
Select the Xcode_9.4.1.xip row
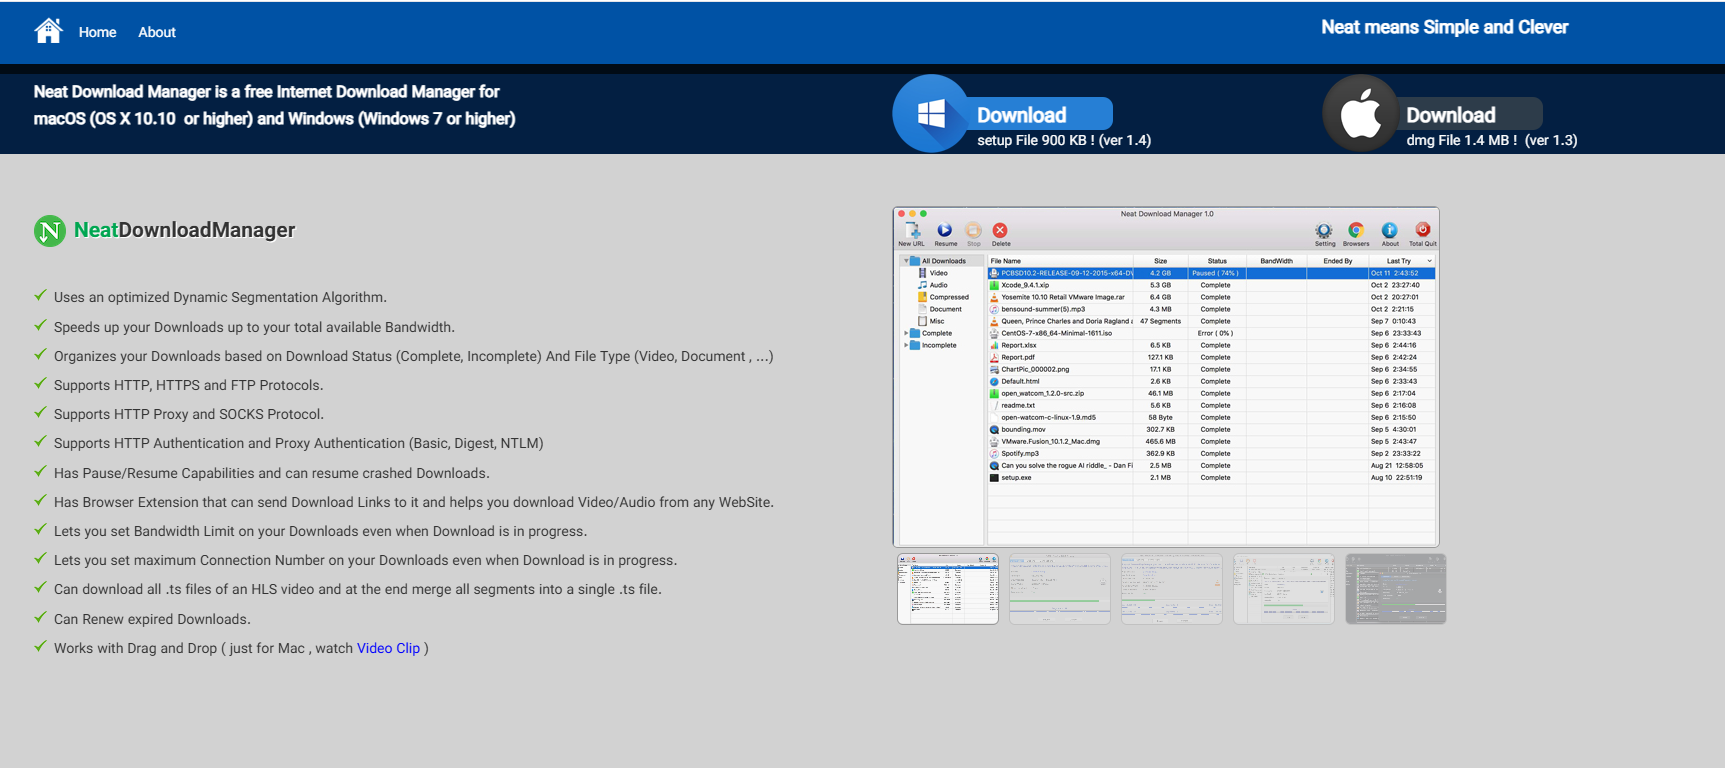coord(1211,285)
